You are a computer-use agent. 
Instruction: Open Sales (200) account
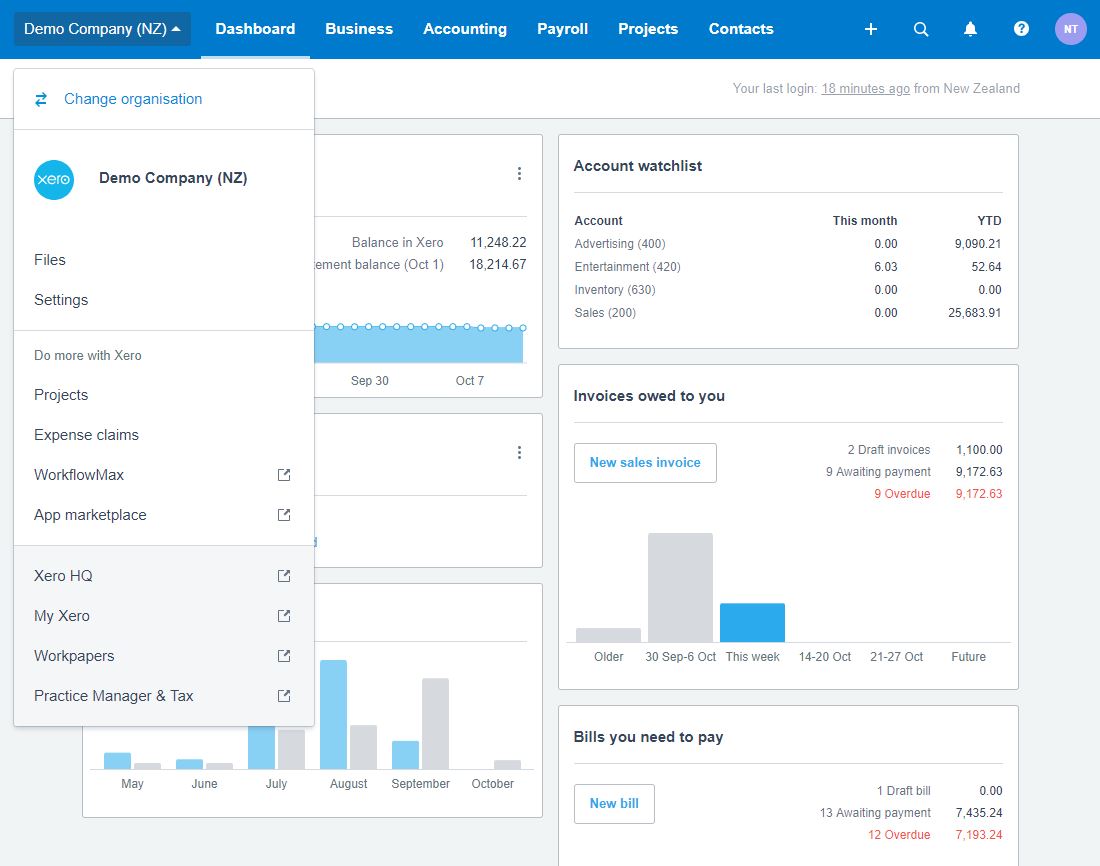(x=605, y=313)
